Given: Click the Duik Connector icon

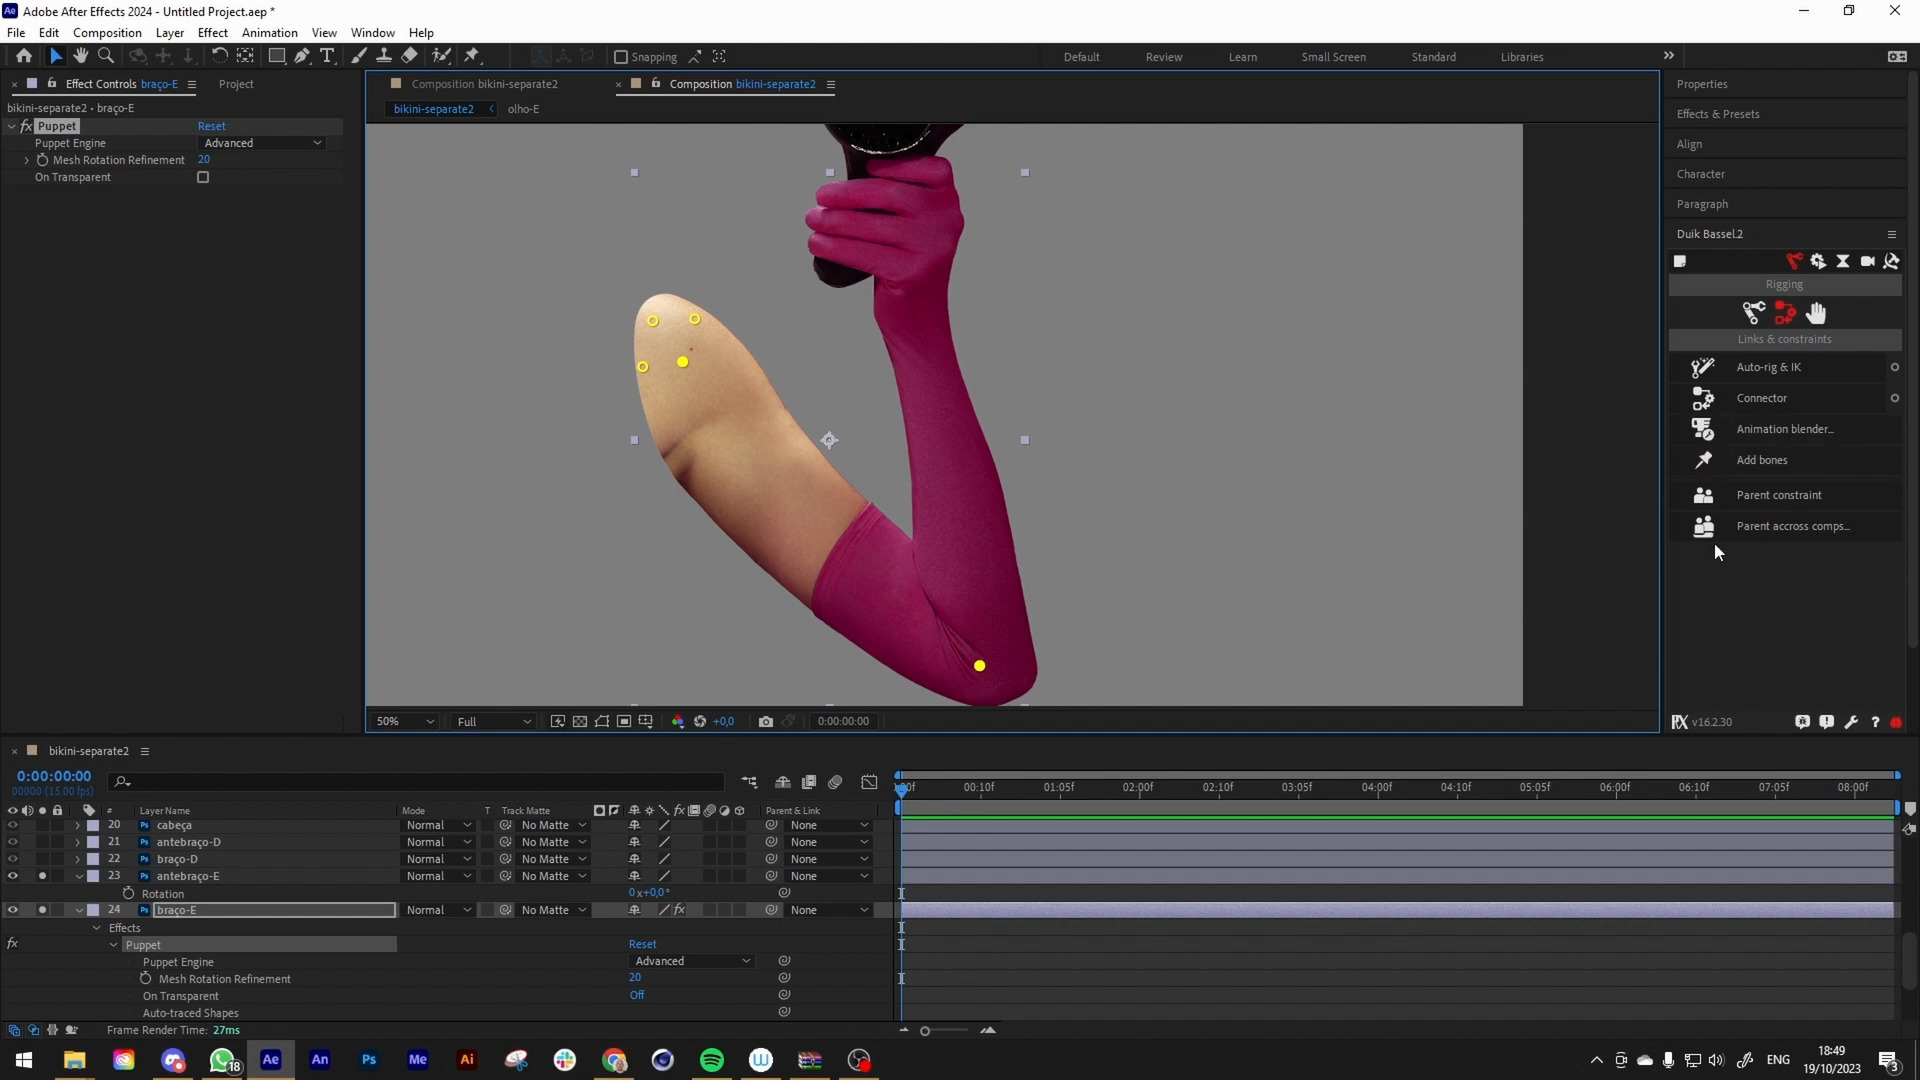Looking at the screenshot, I should click(x=1703, y=398).
